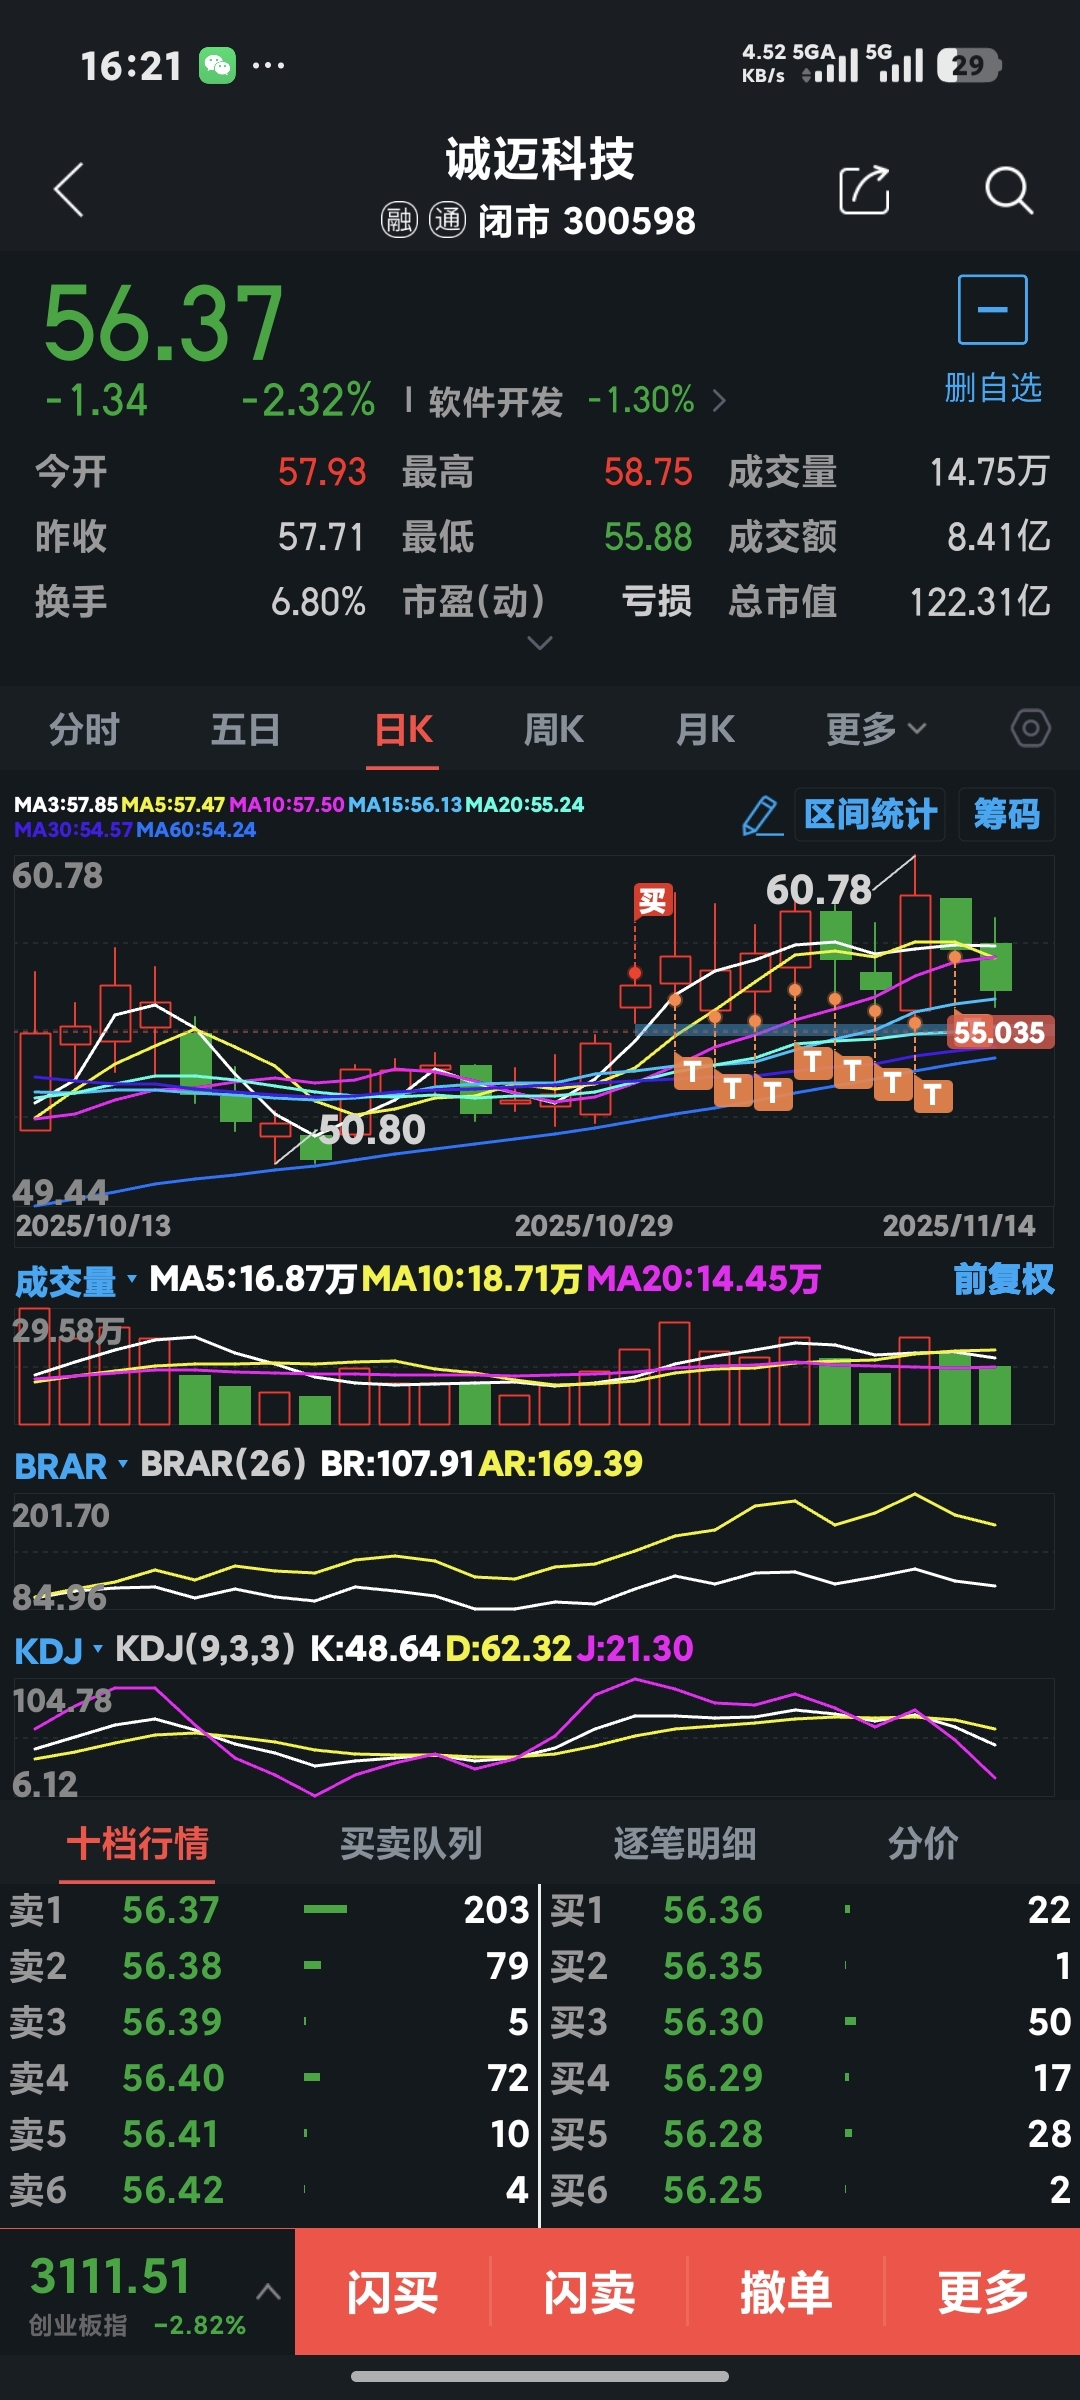The image size is (1080, 2400).
Task: Tap the 总市值 122.31亿 value
Action: pyautogui.click(x=980, y=602)
